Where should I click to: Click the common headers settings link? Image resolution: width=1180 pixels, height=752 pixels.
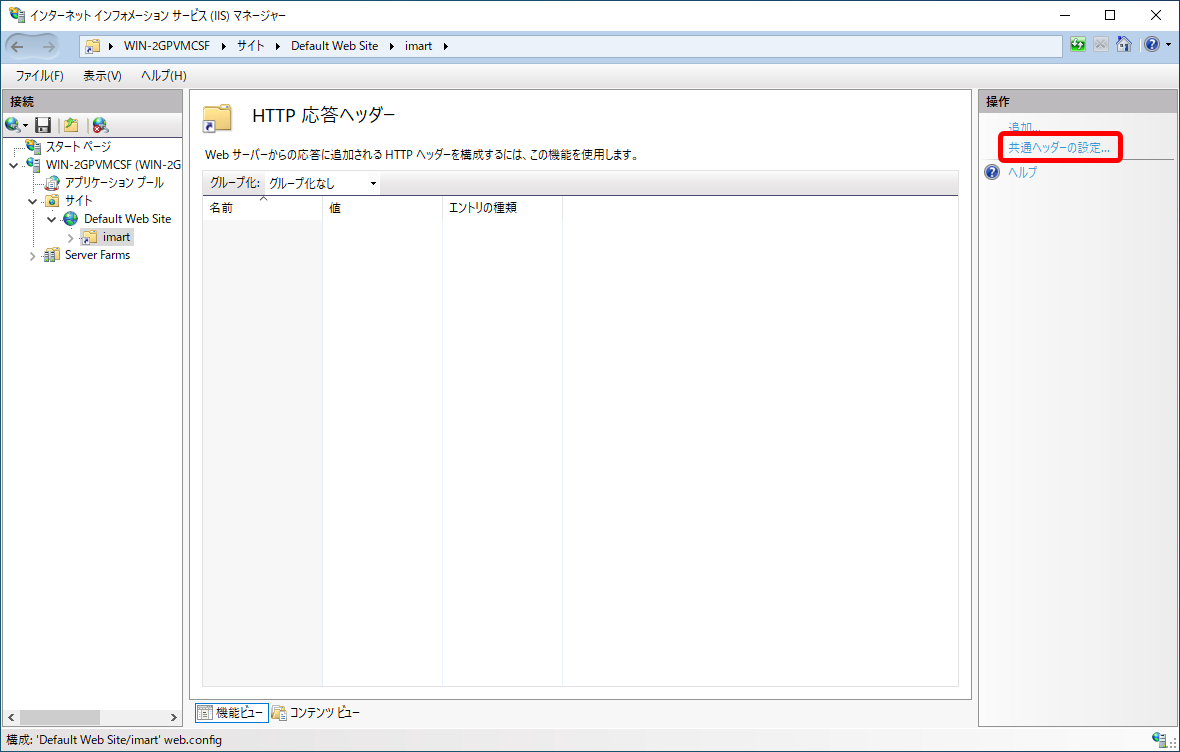click(1059, 147)
